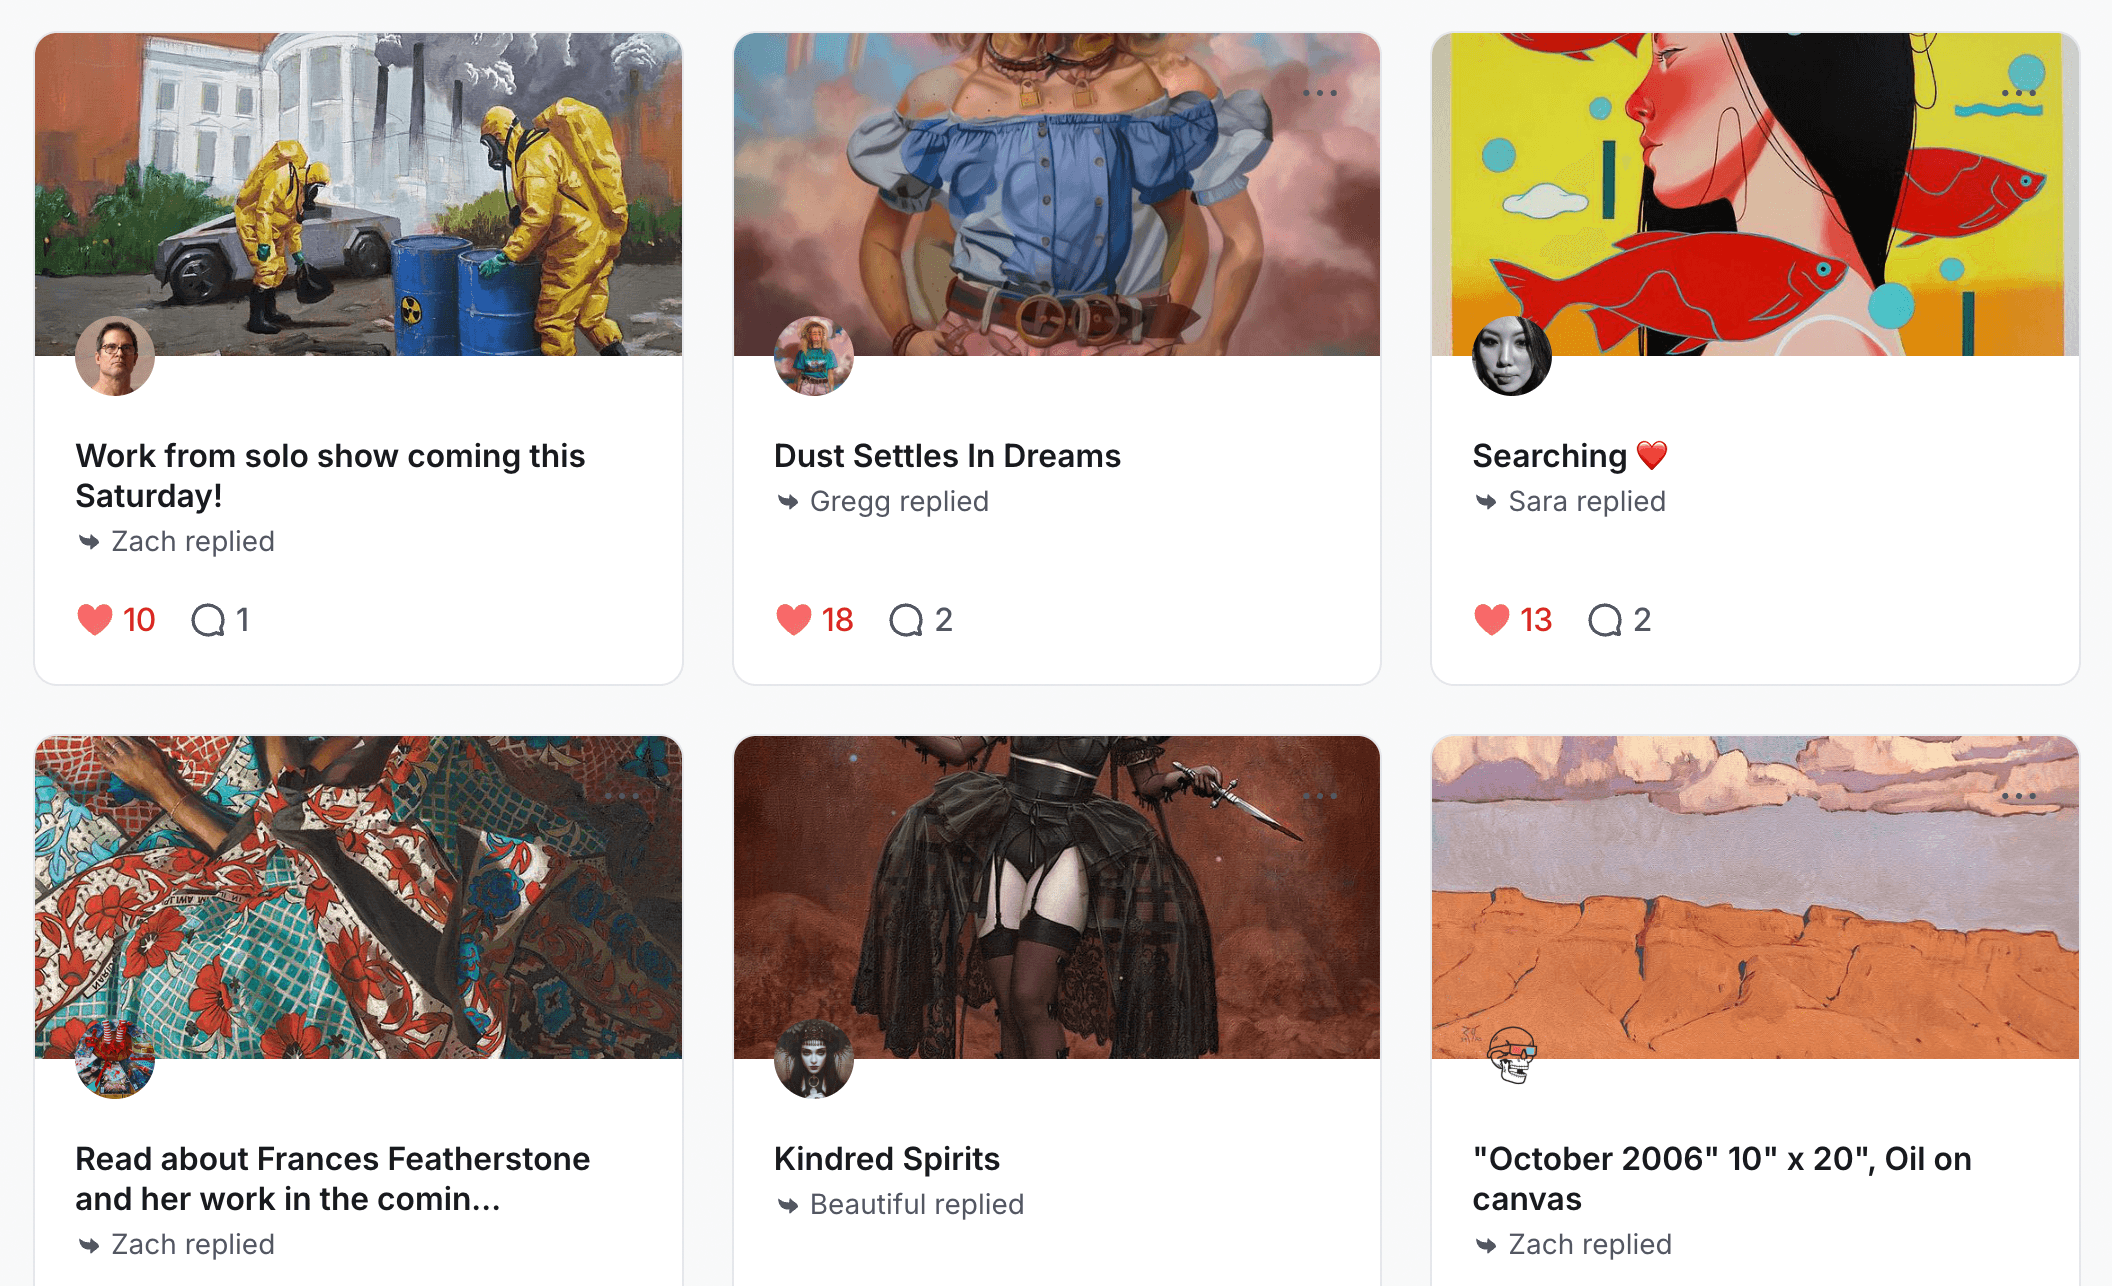Viewport: 2112px width, 1286px height.
Task: Open the Kindred Spirits author's avatar
Action: coord(814,1059)
